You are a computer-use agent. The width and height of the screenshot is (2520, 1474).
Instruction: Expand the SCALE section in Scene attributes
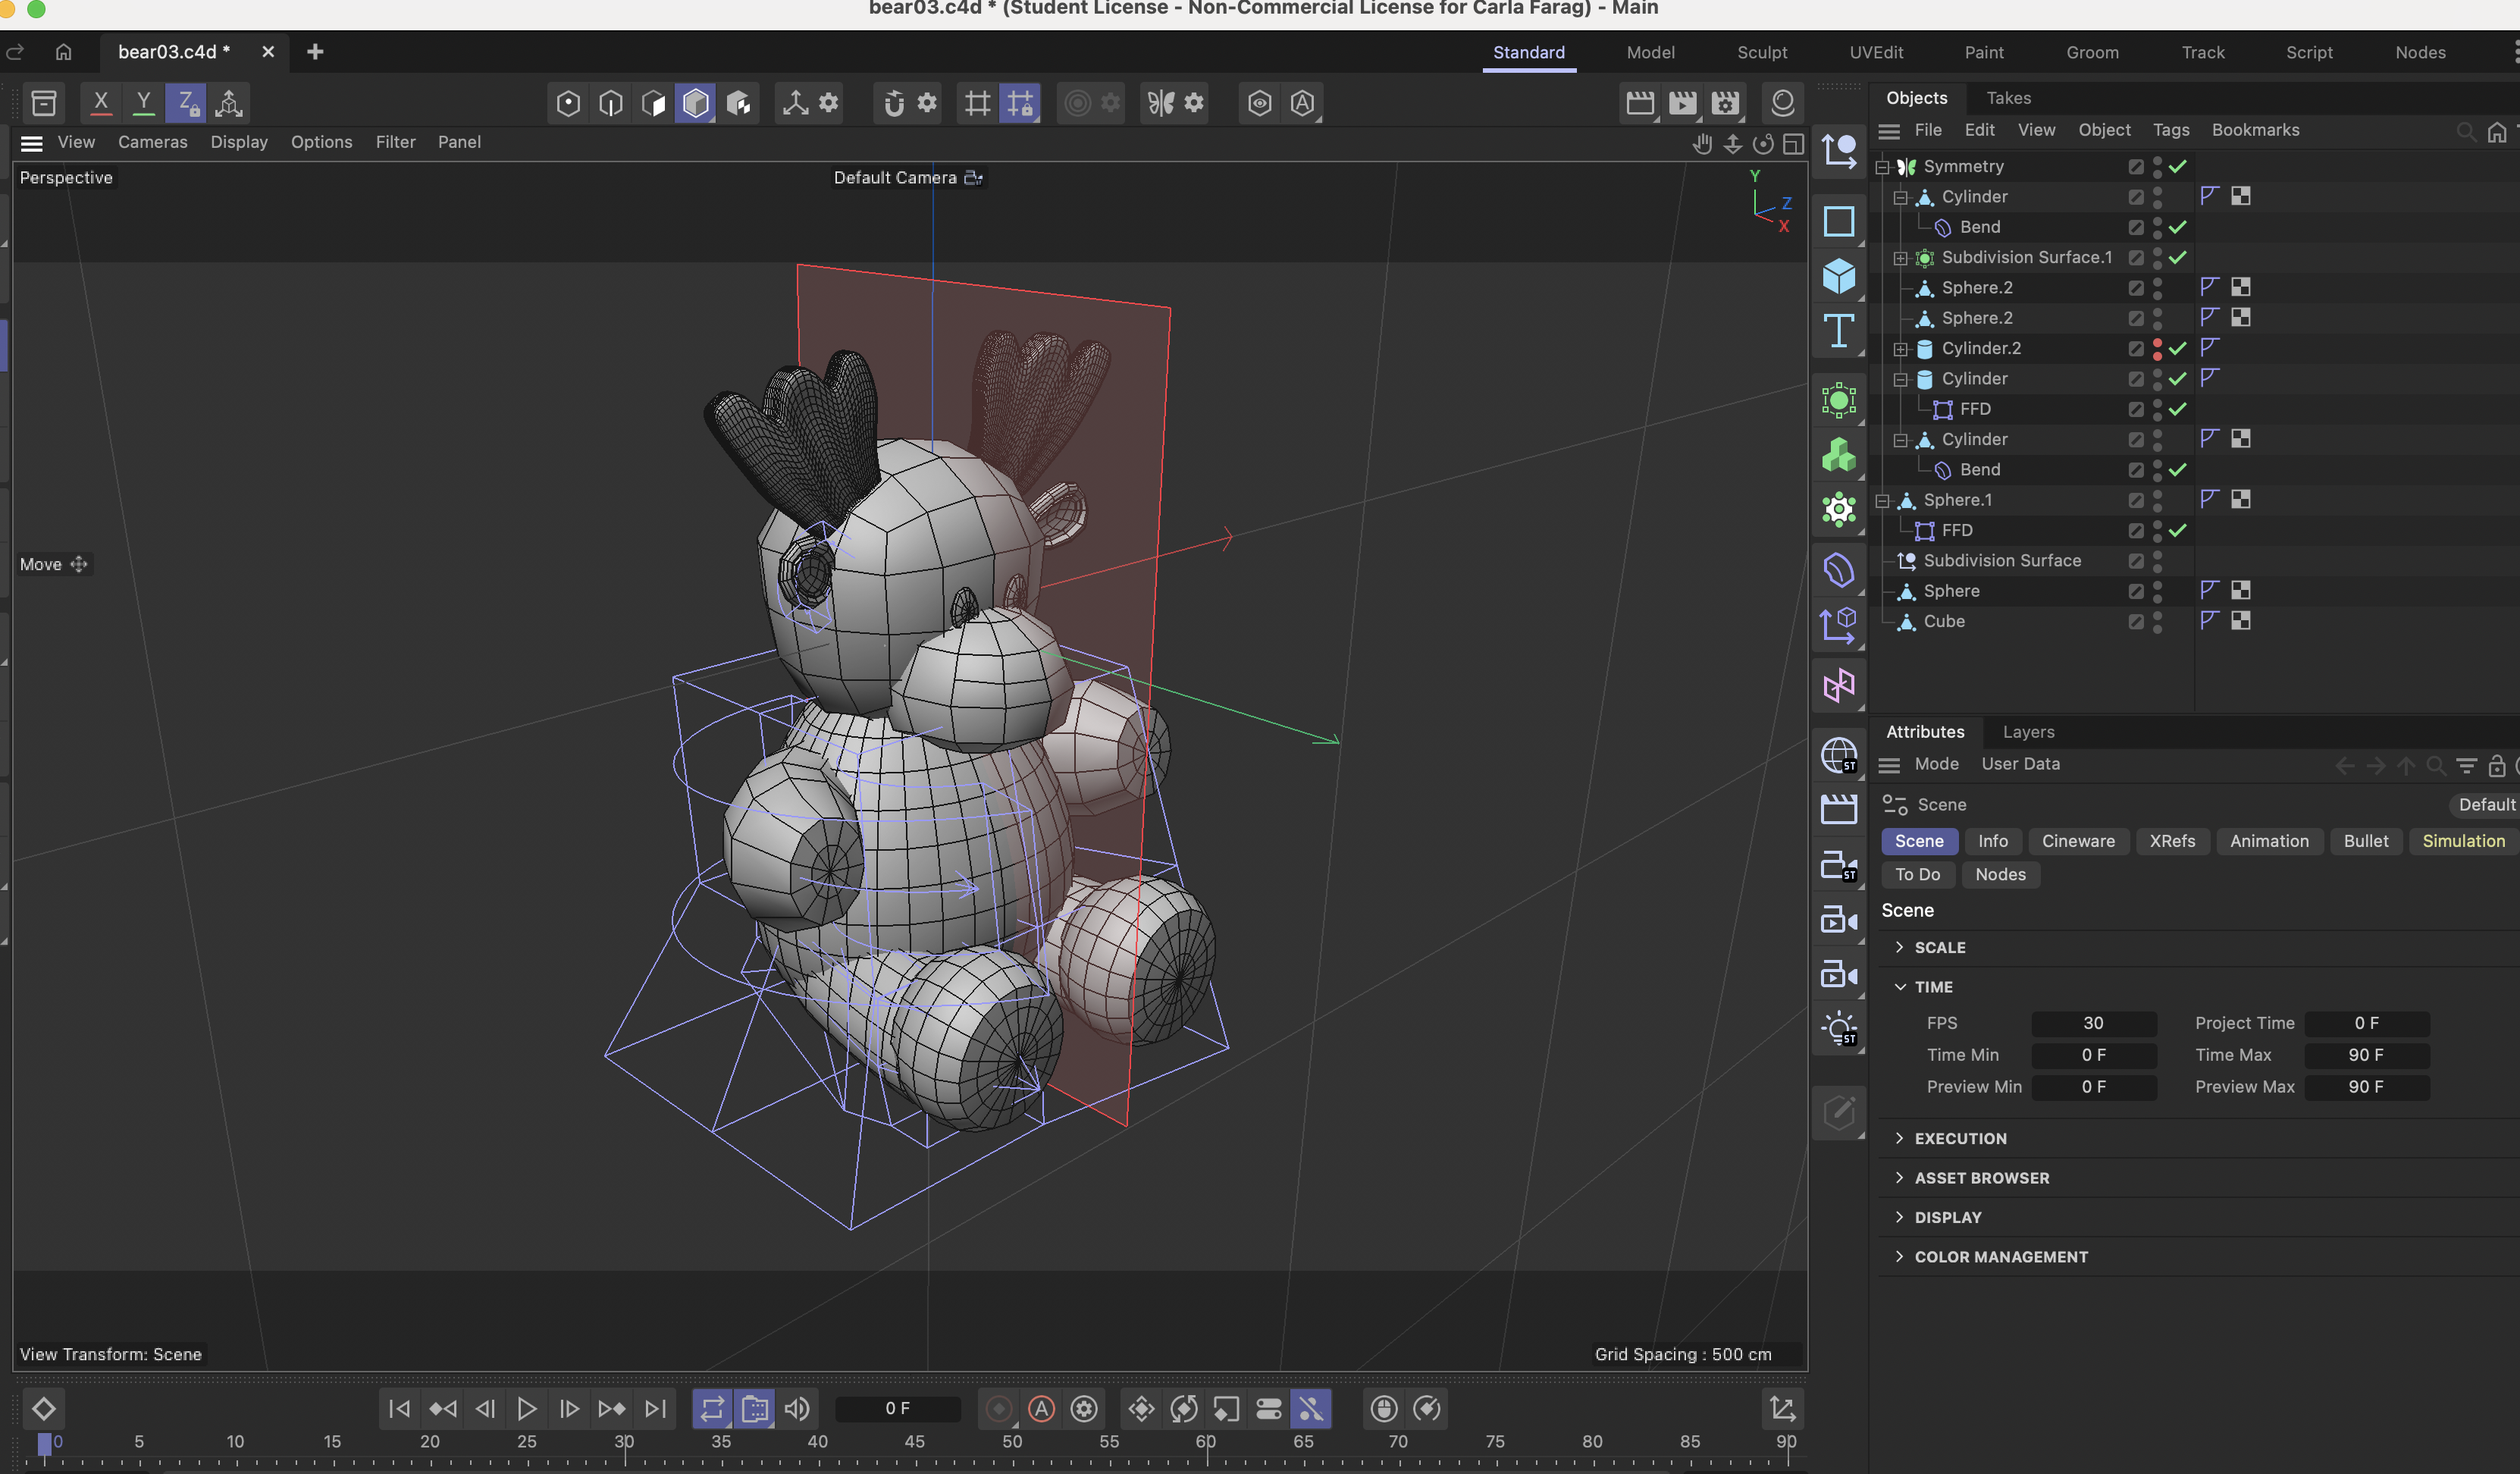[1899, 947]
